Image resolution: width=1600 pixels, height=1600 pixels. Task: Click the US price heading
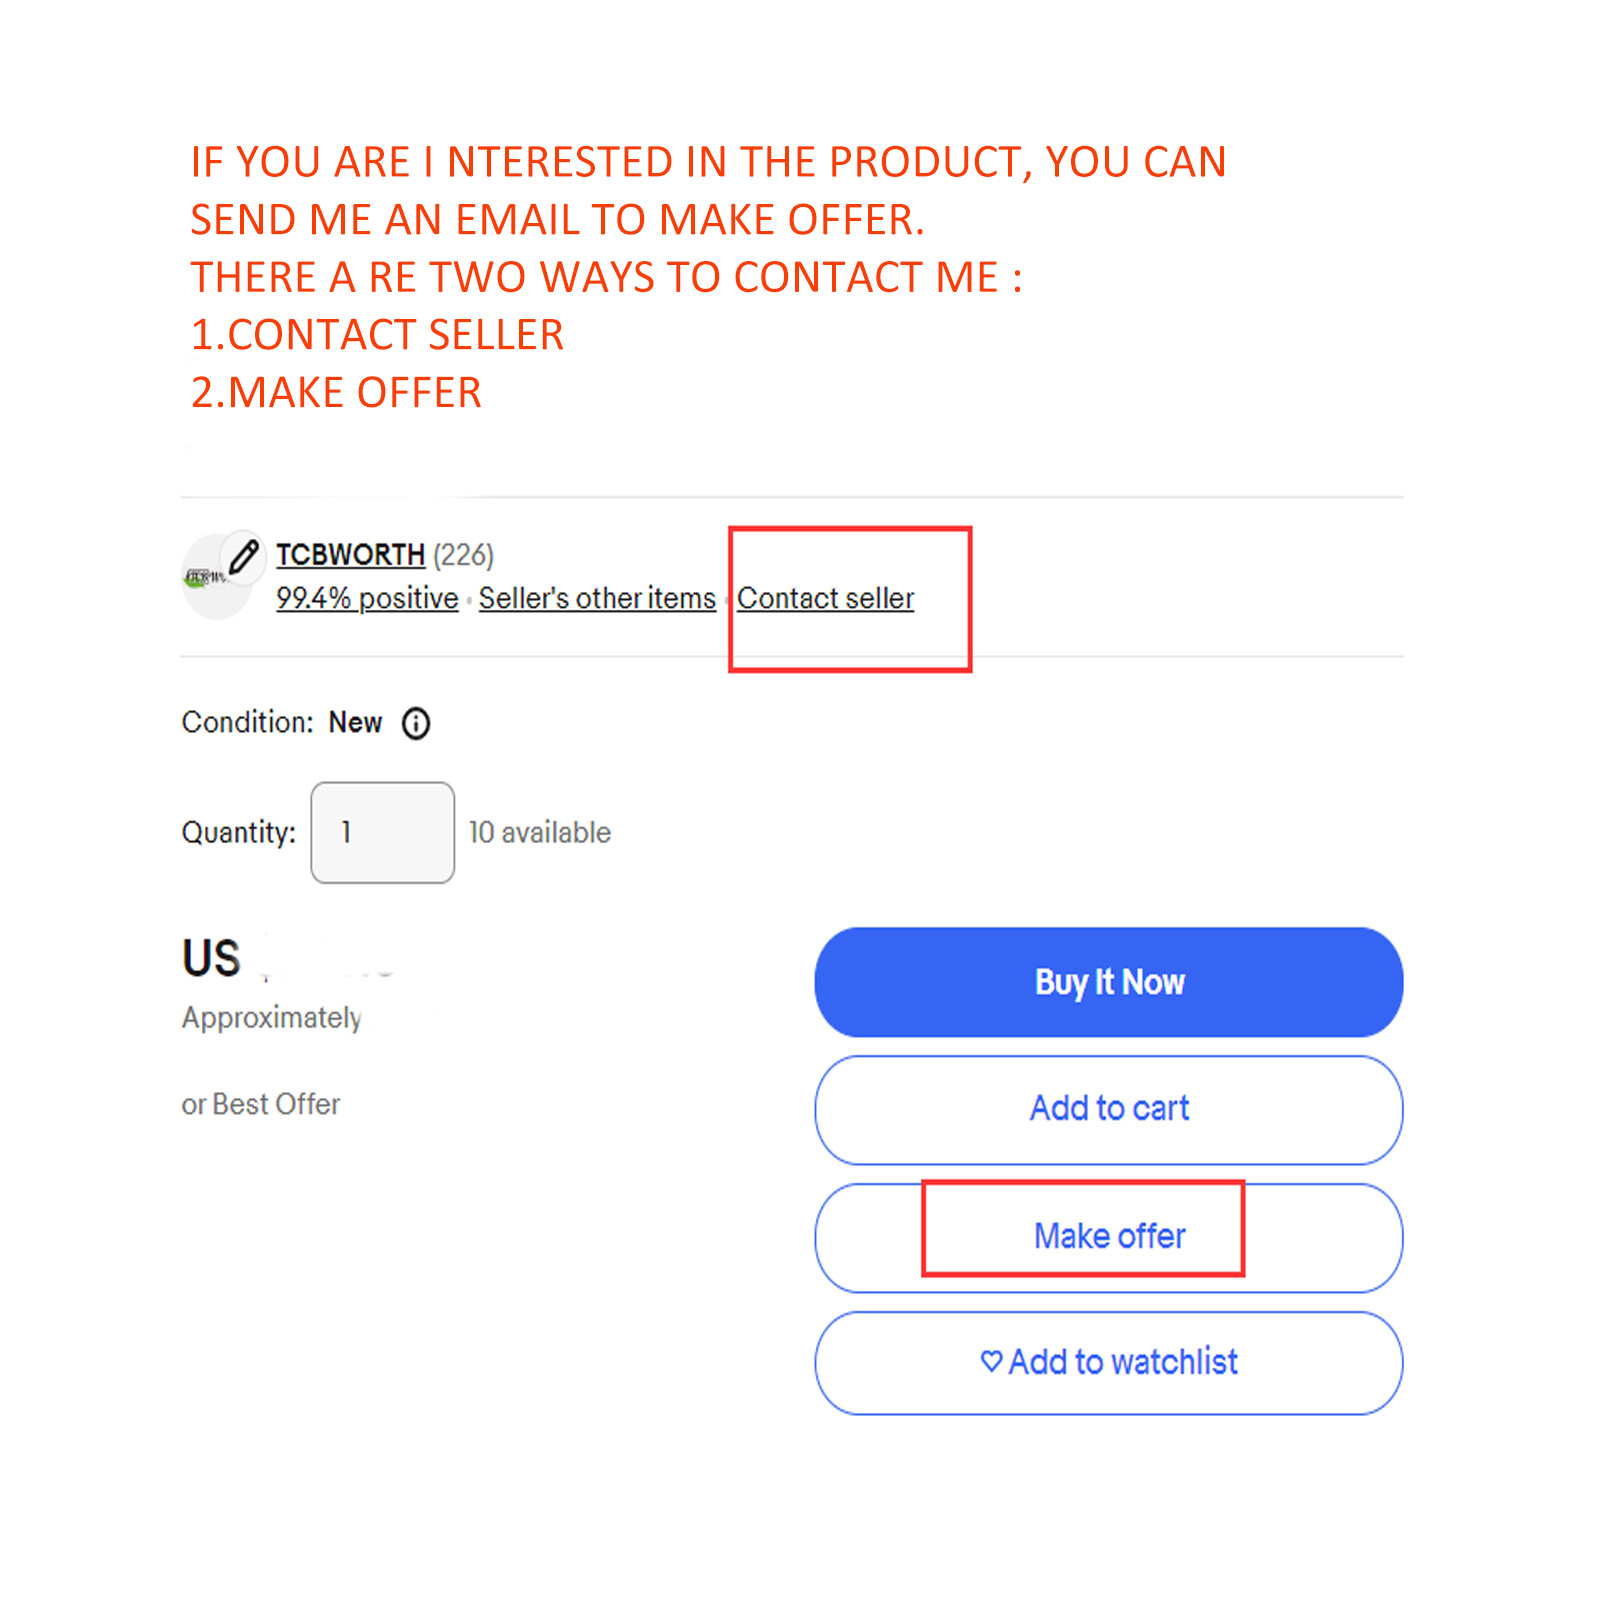[212, 958]
